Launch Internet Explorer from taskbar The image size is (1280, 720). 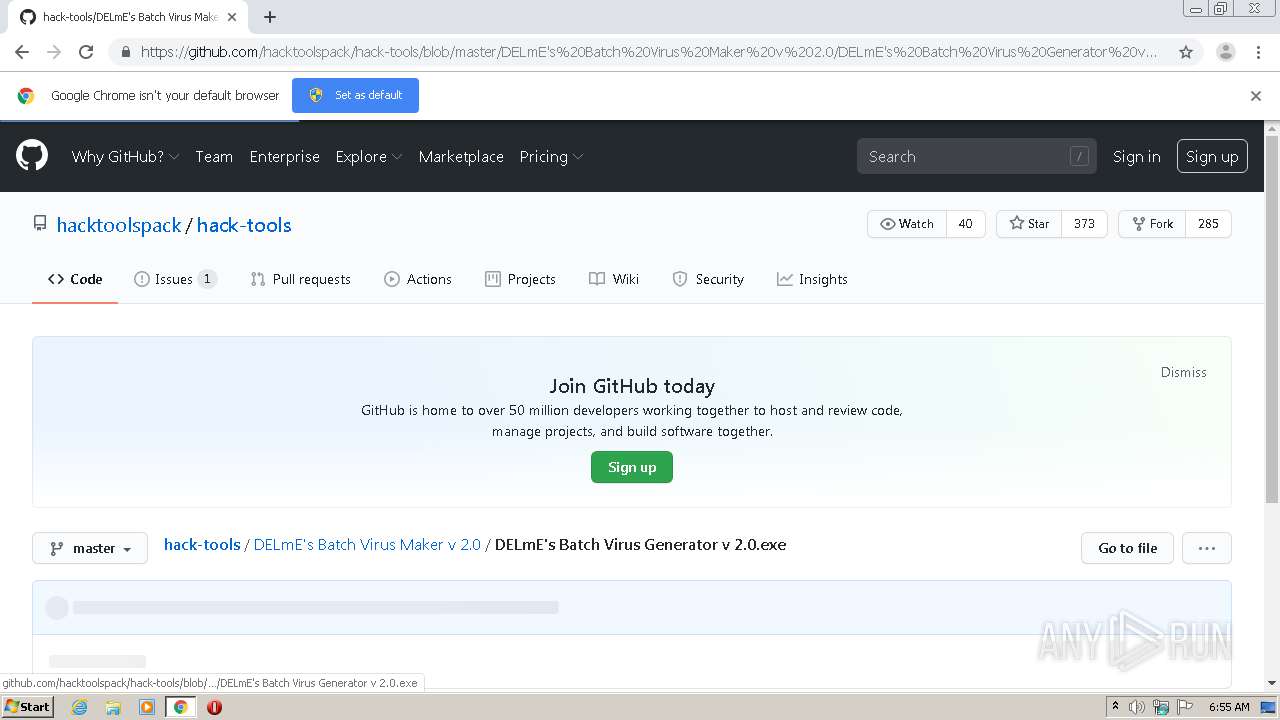coord(80,707)
